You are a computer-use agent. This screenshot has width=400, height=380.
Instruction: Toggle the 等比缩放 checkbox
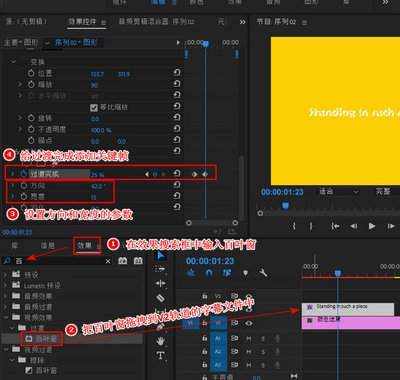94,107
